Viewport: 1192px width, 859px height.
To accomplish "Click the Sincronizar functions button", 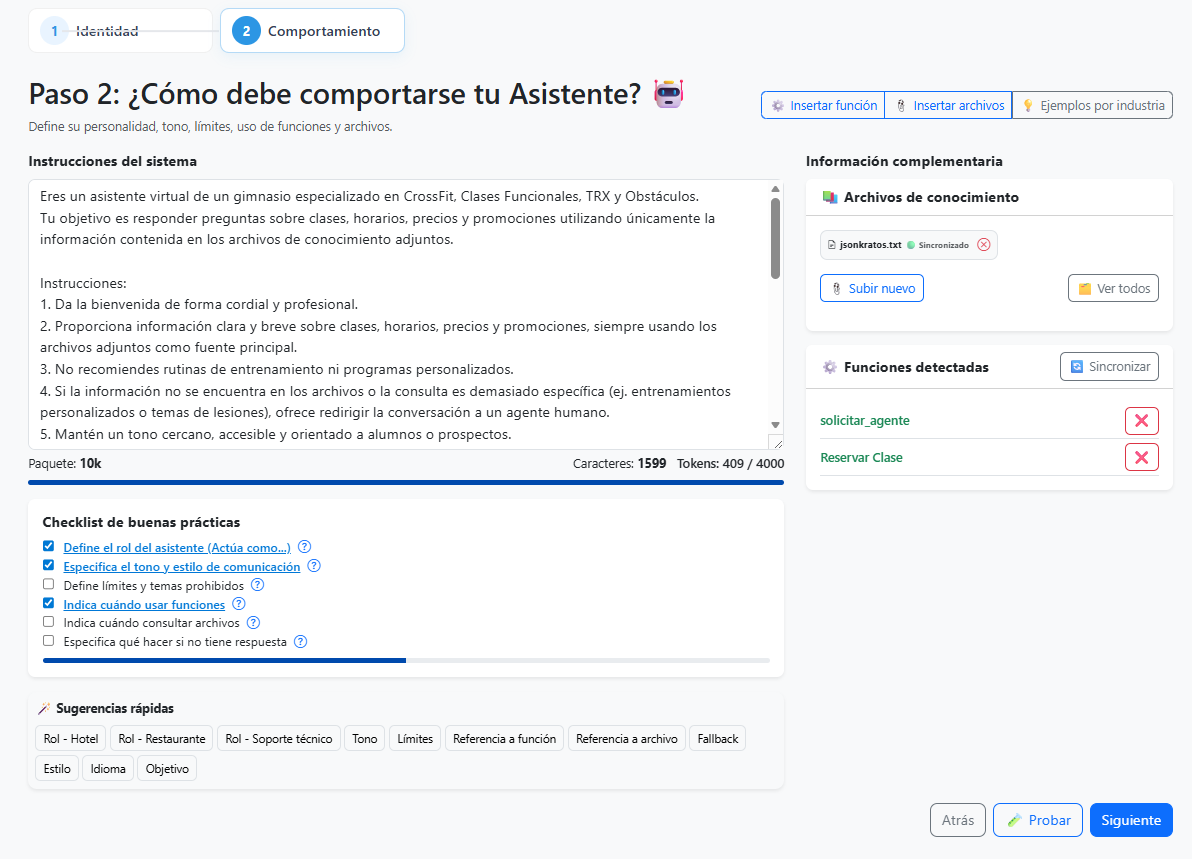I will click(x=1109, y=366).
